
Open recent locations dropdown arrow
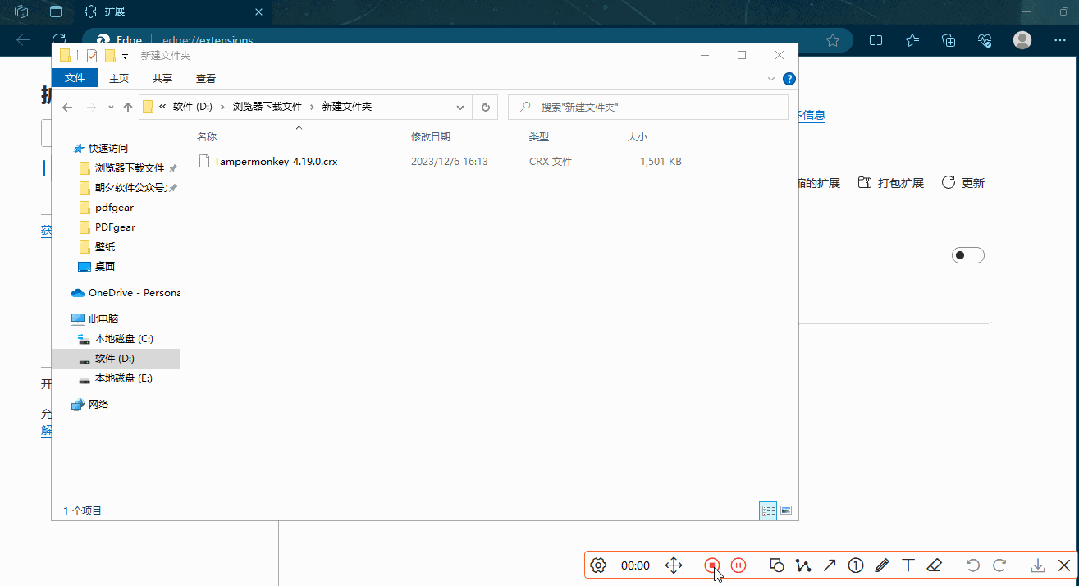111,107
